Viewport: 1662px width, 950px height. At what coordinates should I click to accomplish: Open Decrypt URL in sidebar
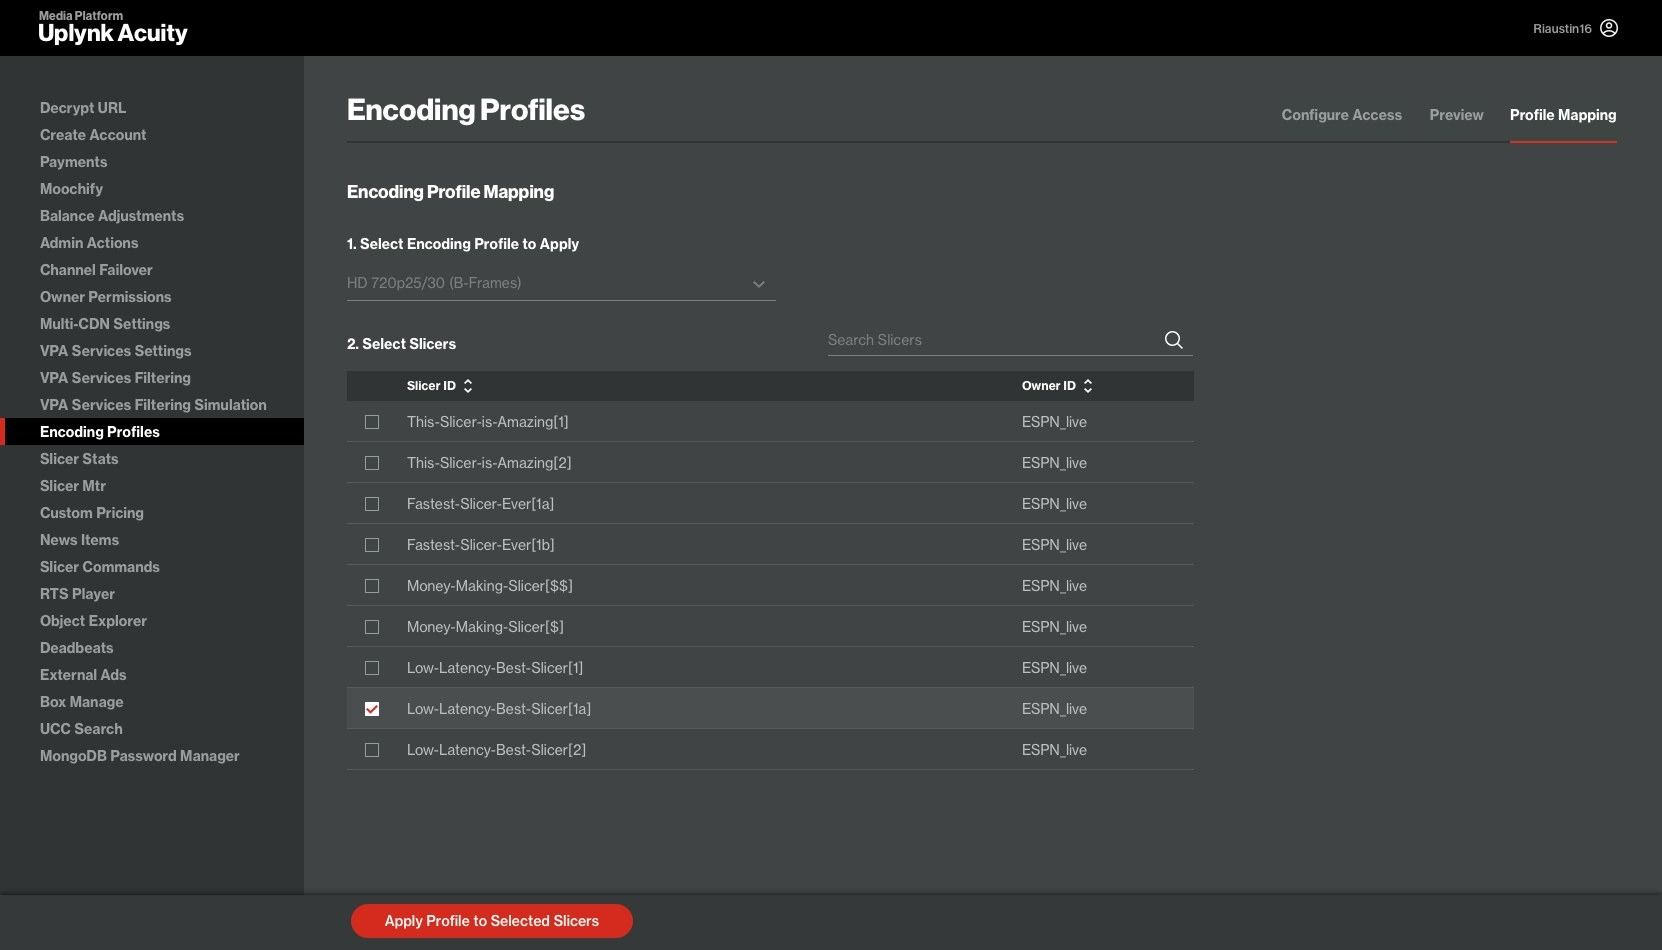click(83, 108)
